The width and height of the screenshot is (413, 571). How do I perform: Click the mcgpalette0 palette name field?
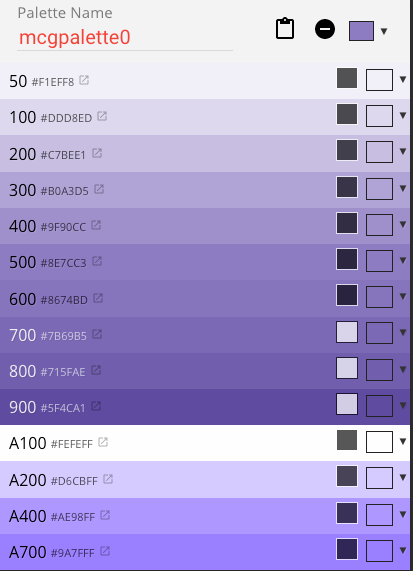click(x=125, y=38)
